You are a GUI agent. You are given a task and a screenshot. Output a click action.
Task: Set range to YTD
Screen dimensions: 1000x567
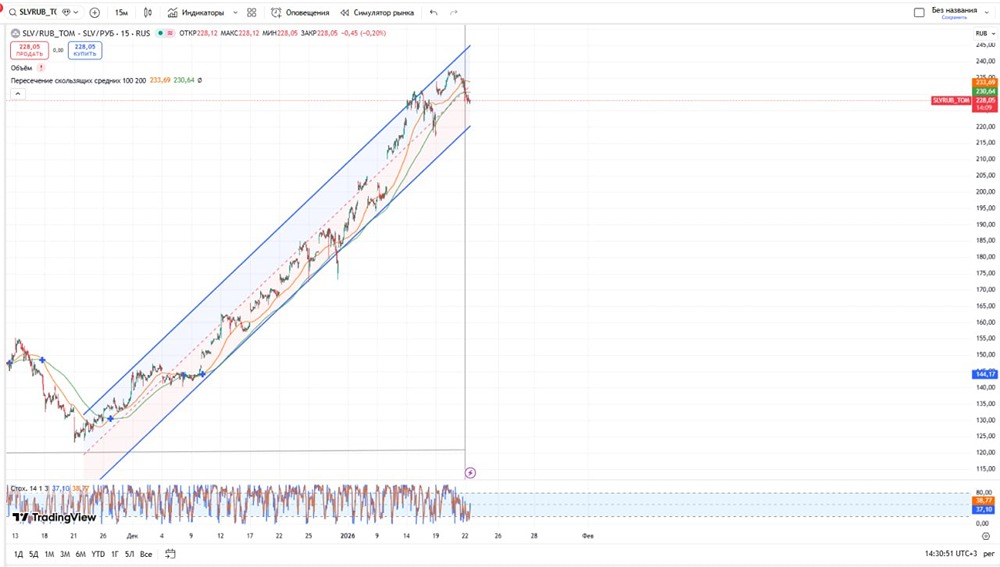coord(98,554)
